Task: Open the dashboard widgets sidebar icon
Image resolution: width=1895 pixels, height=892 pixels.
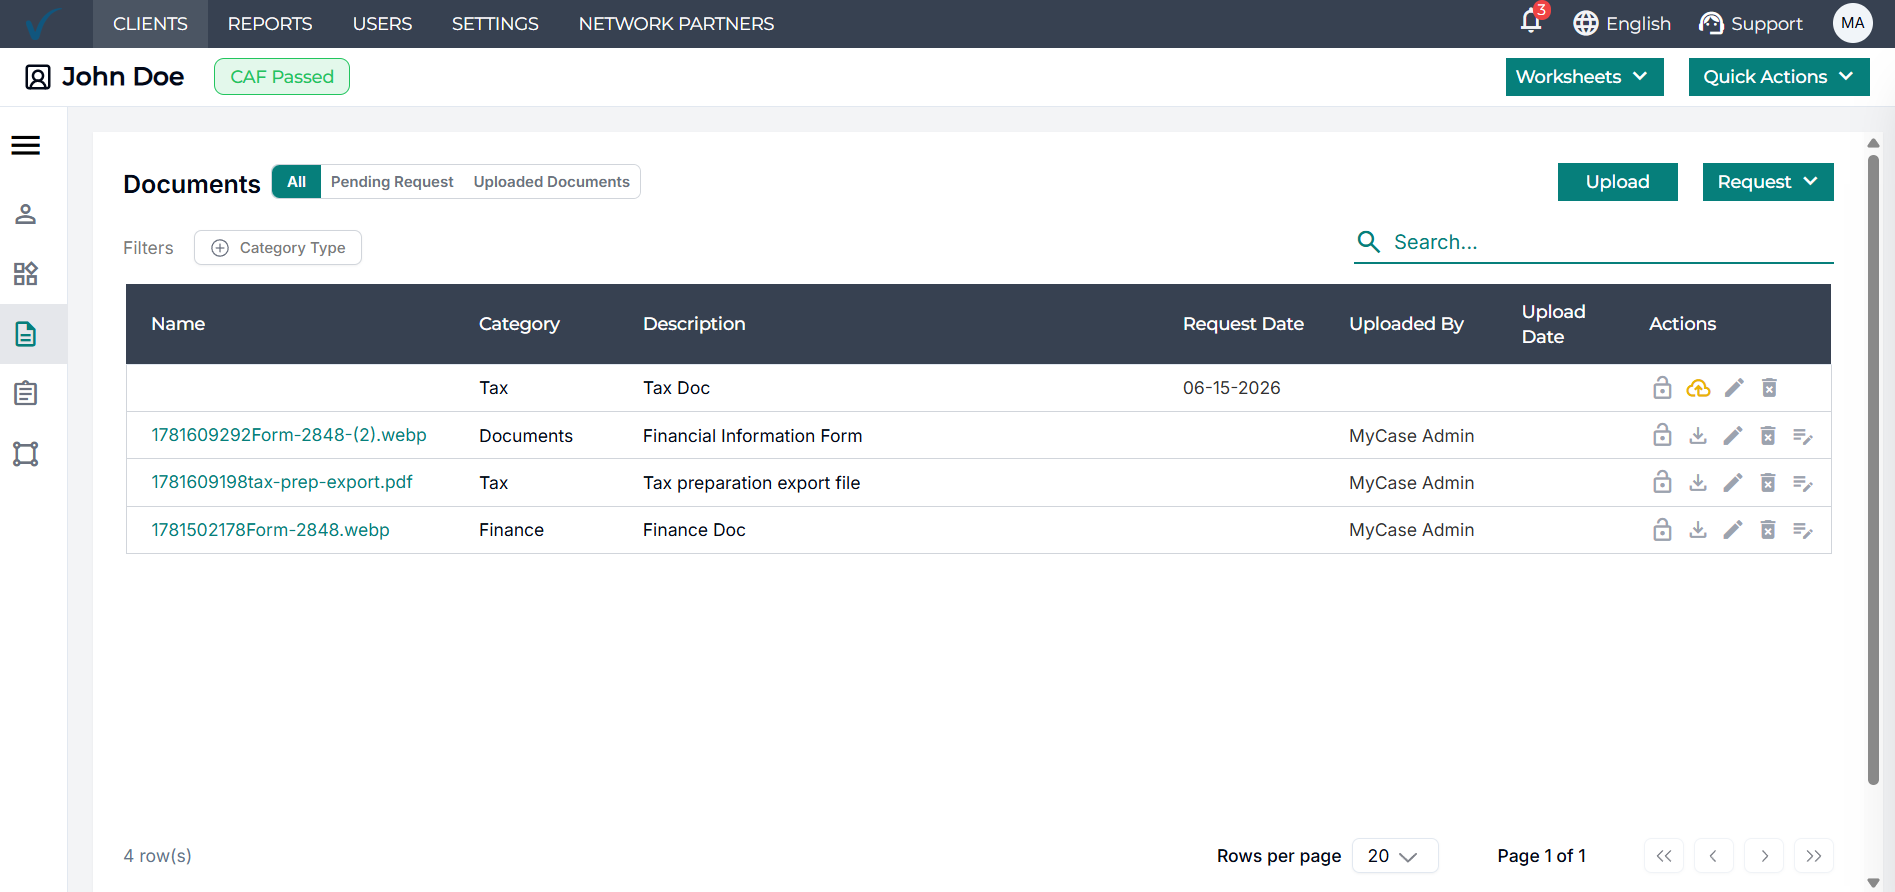Action: pyautogui.click(x=26, y=274)
